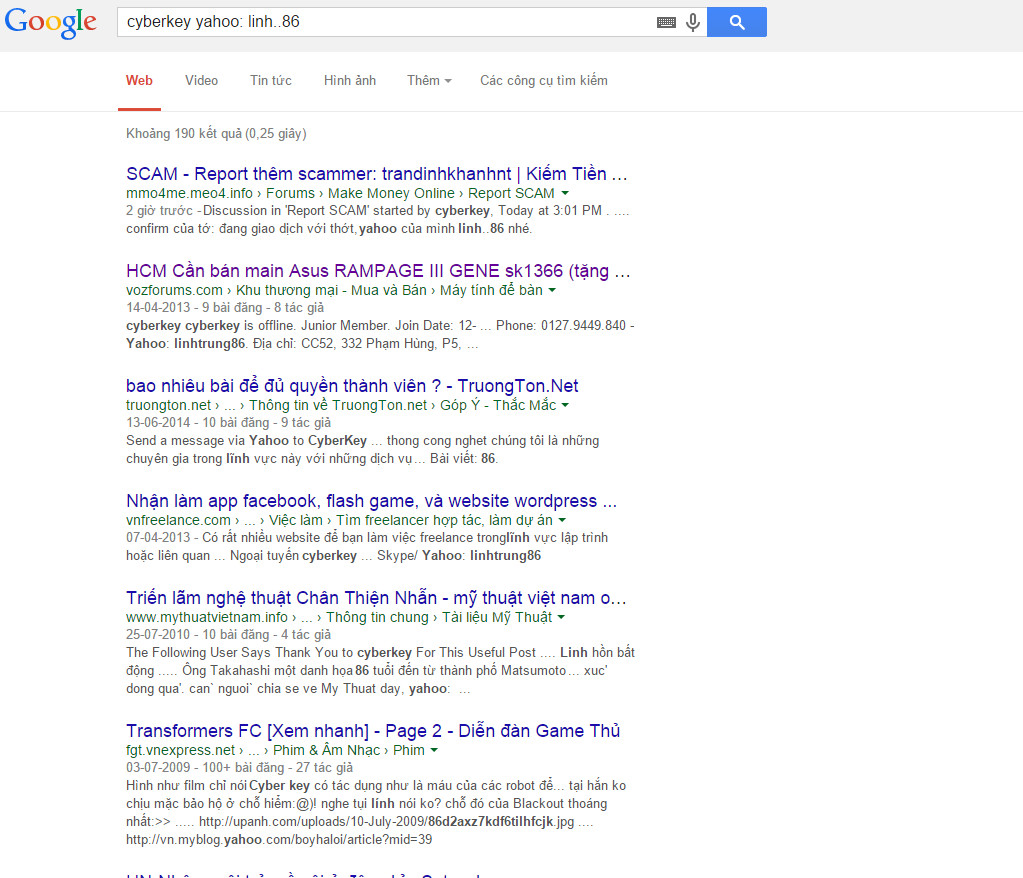Open Nhận làm app facebook result
Screen dimensions: 1023x878
tap(371, 501)
